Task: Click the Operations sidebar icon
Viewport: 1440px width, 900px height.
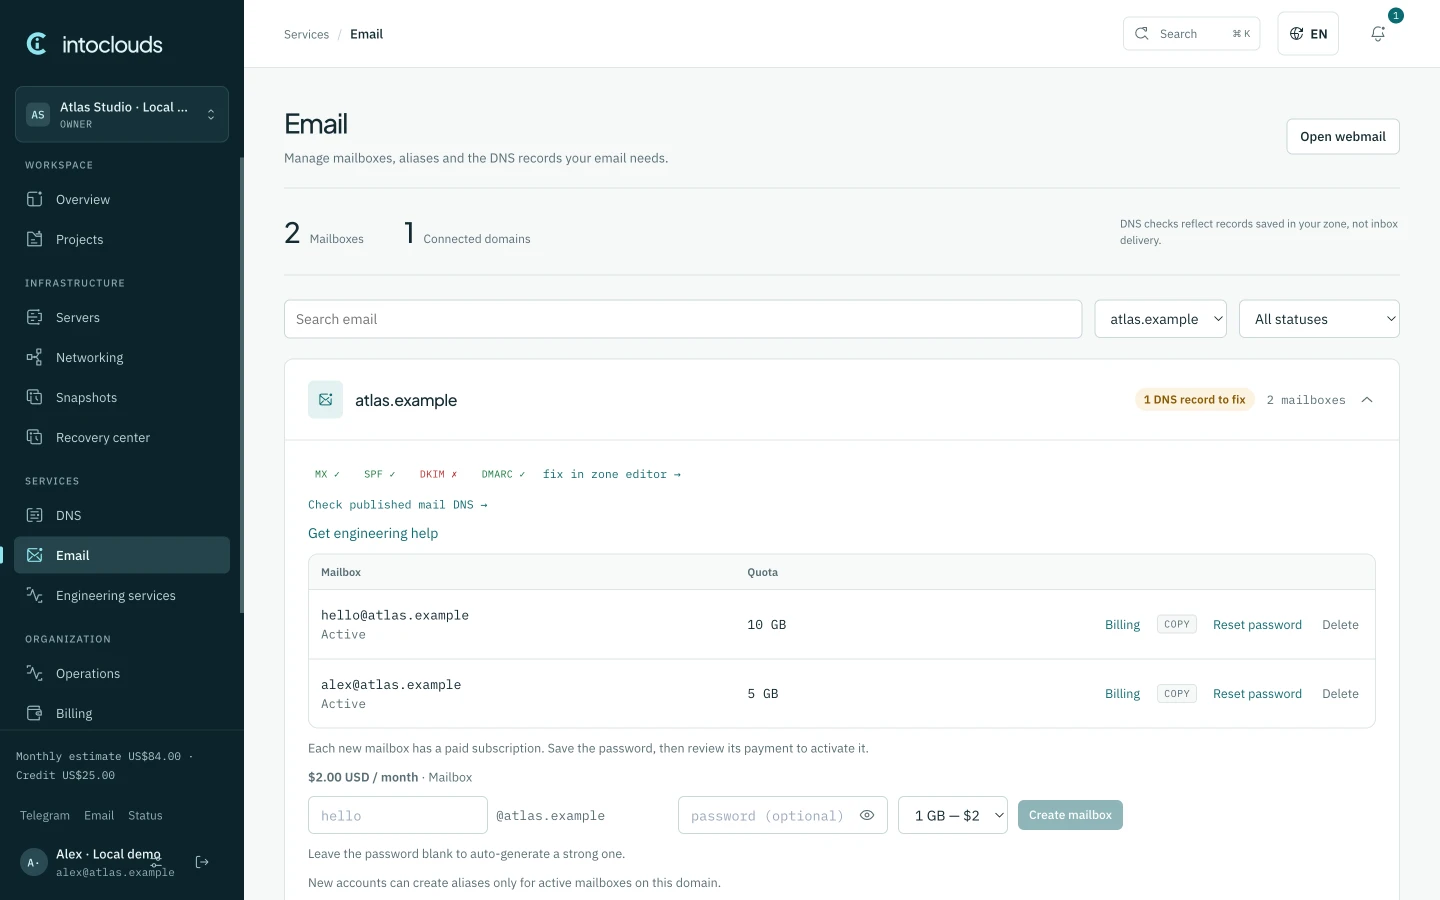Action: click(x=35, y=673)
